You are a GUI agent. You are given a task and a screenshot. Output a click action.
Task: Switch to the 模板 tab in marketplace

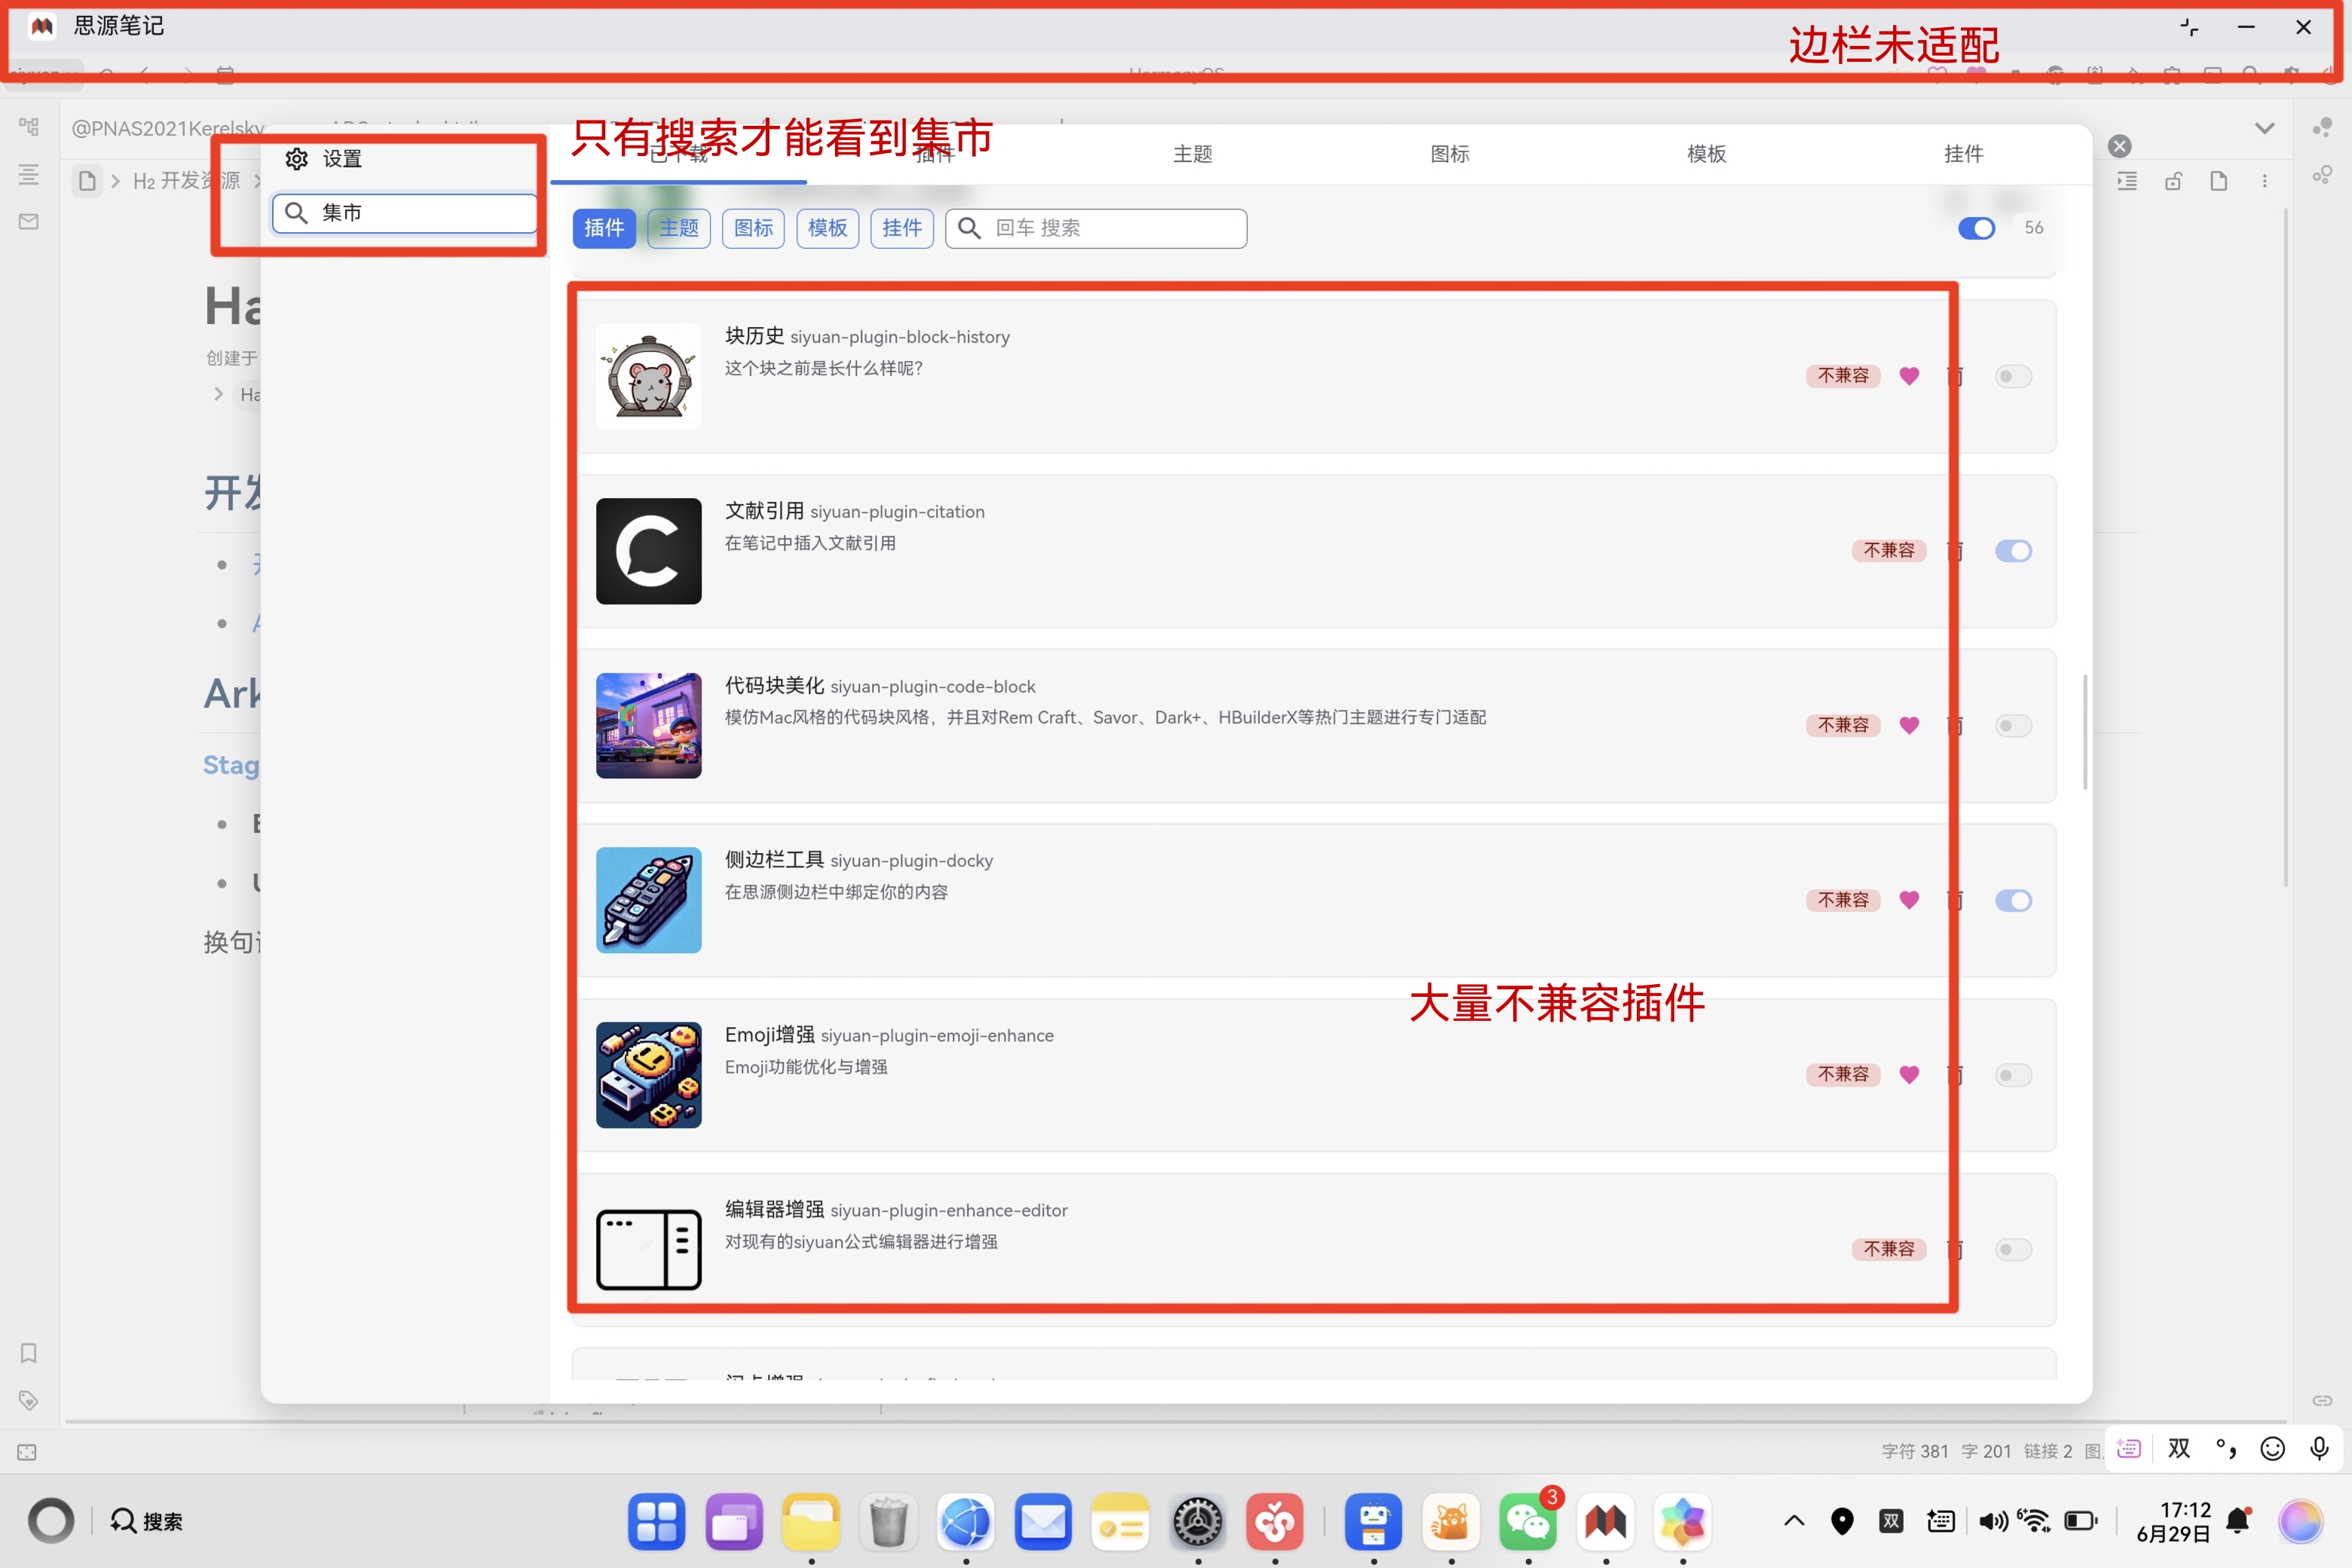tap(1706, 153)
